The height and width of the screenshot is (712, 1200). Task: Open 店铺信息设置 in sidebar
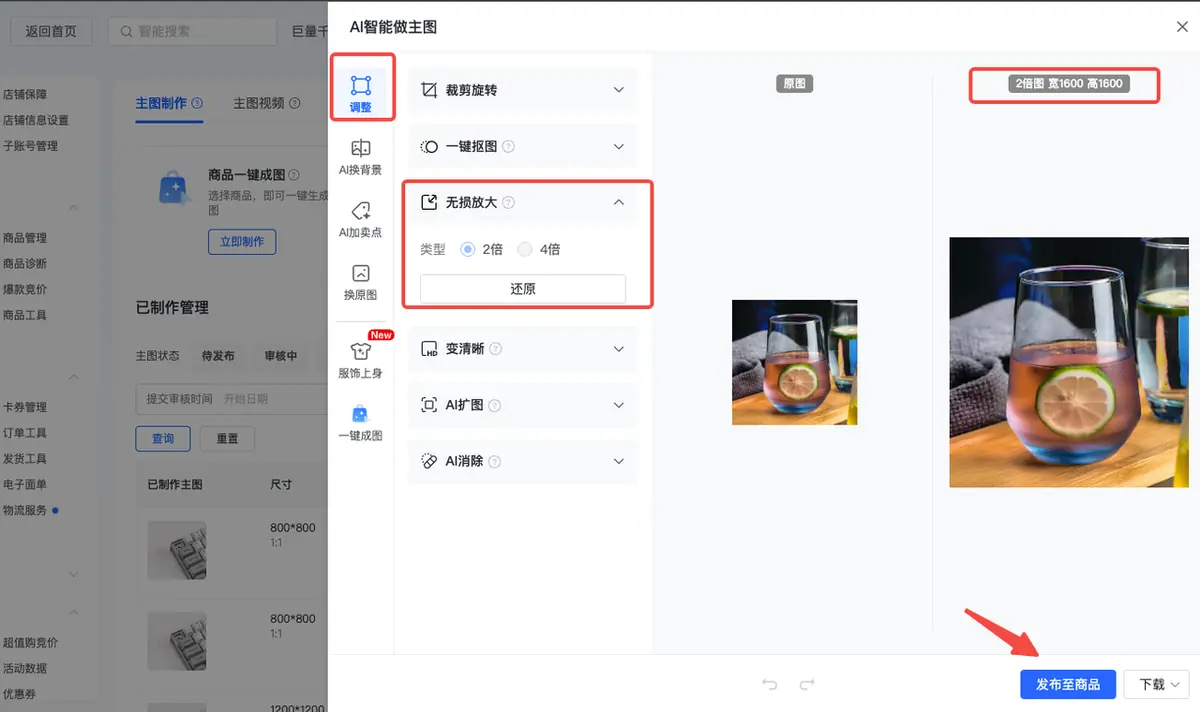point(36,120)
